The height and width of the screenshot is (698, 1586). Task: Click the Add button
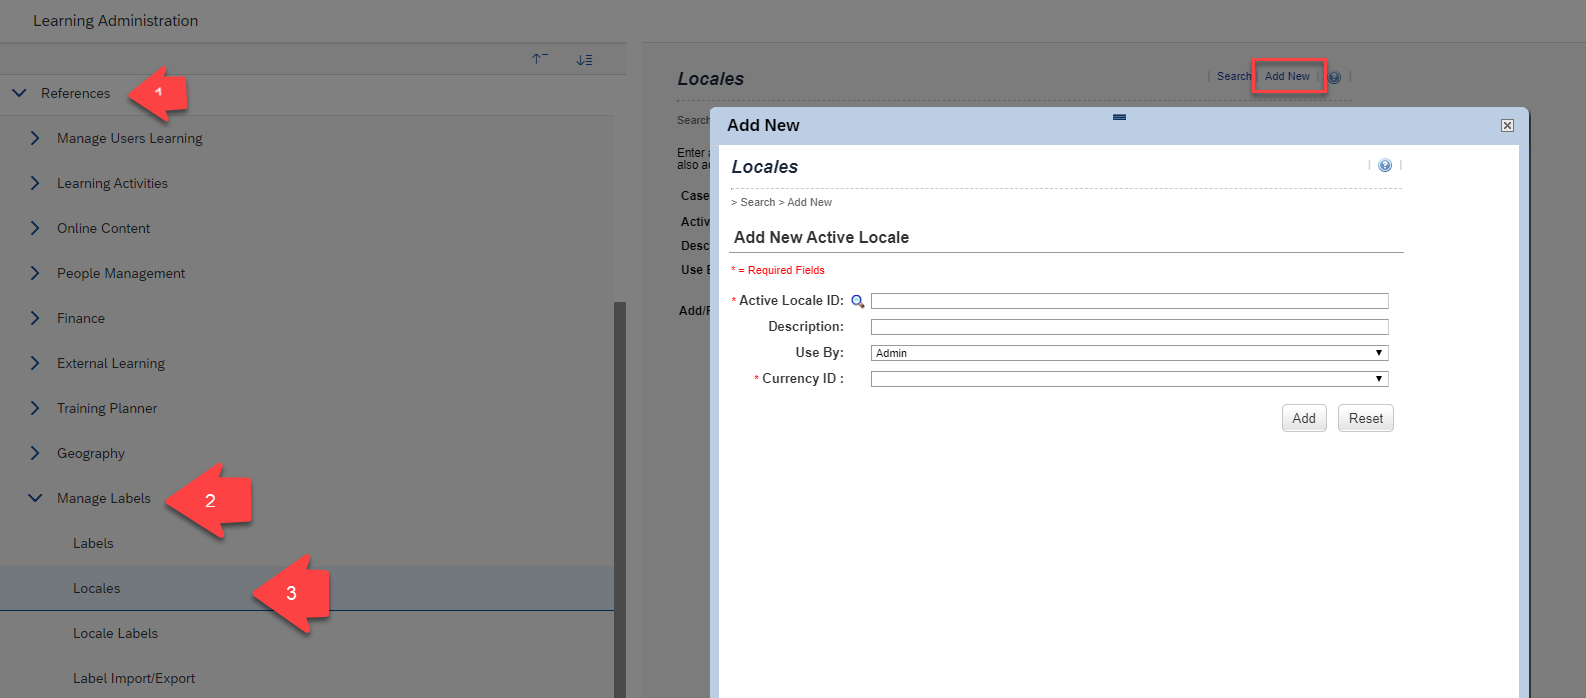coord(1304,418)
